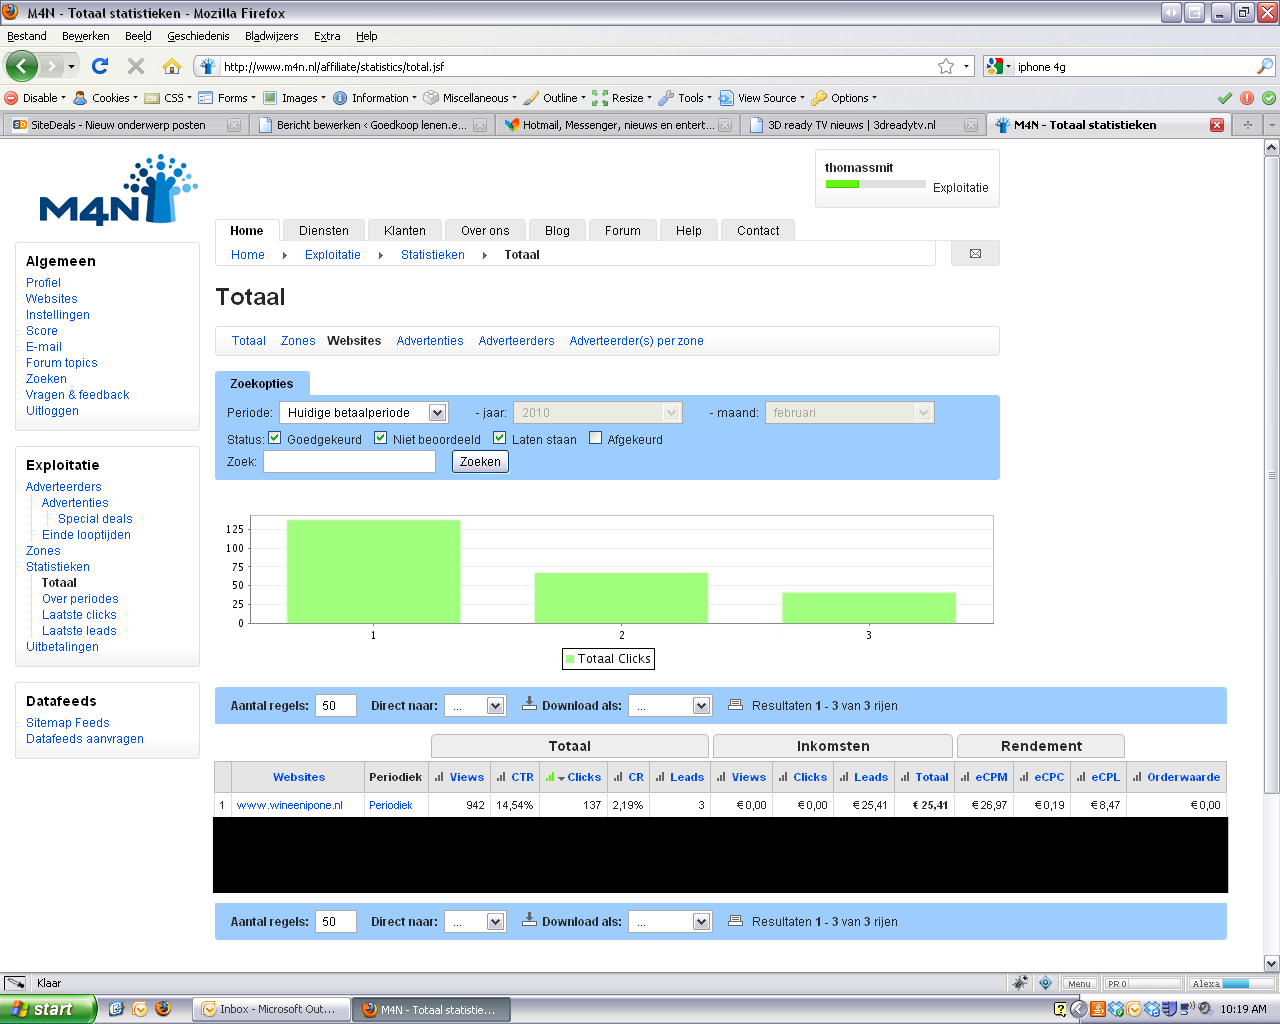Click Sitemap Feeds link
This screenshot has height=1024, width=1280.
click(68, 723)
